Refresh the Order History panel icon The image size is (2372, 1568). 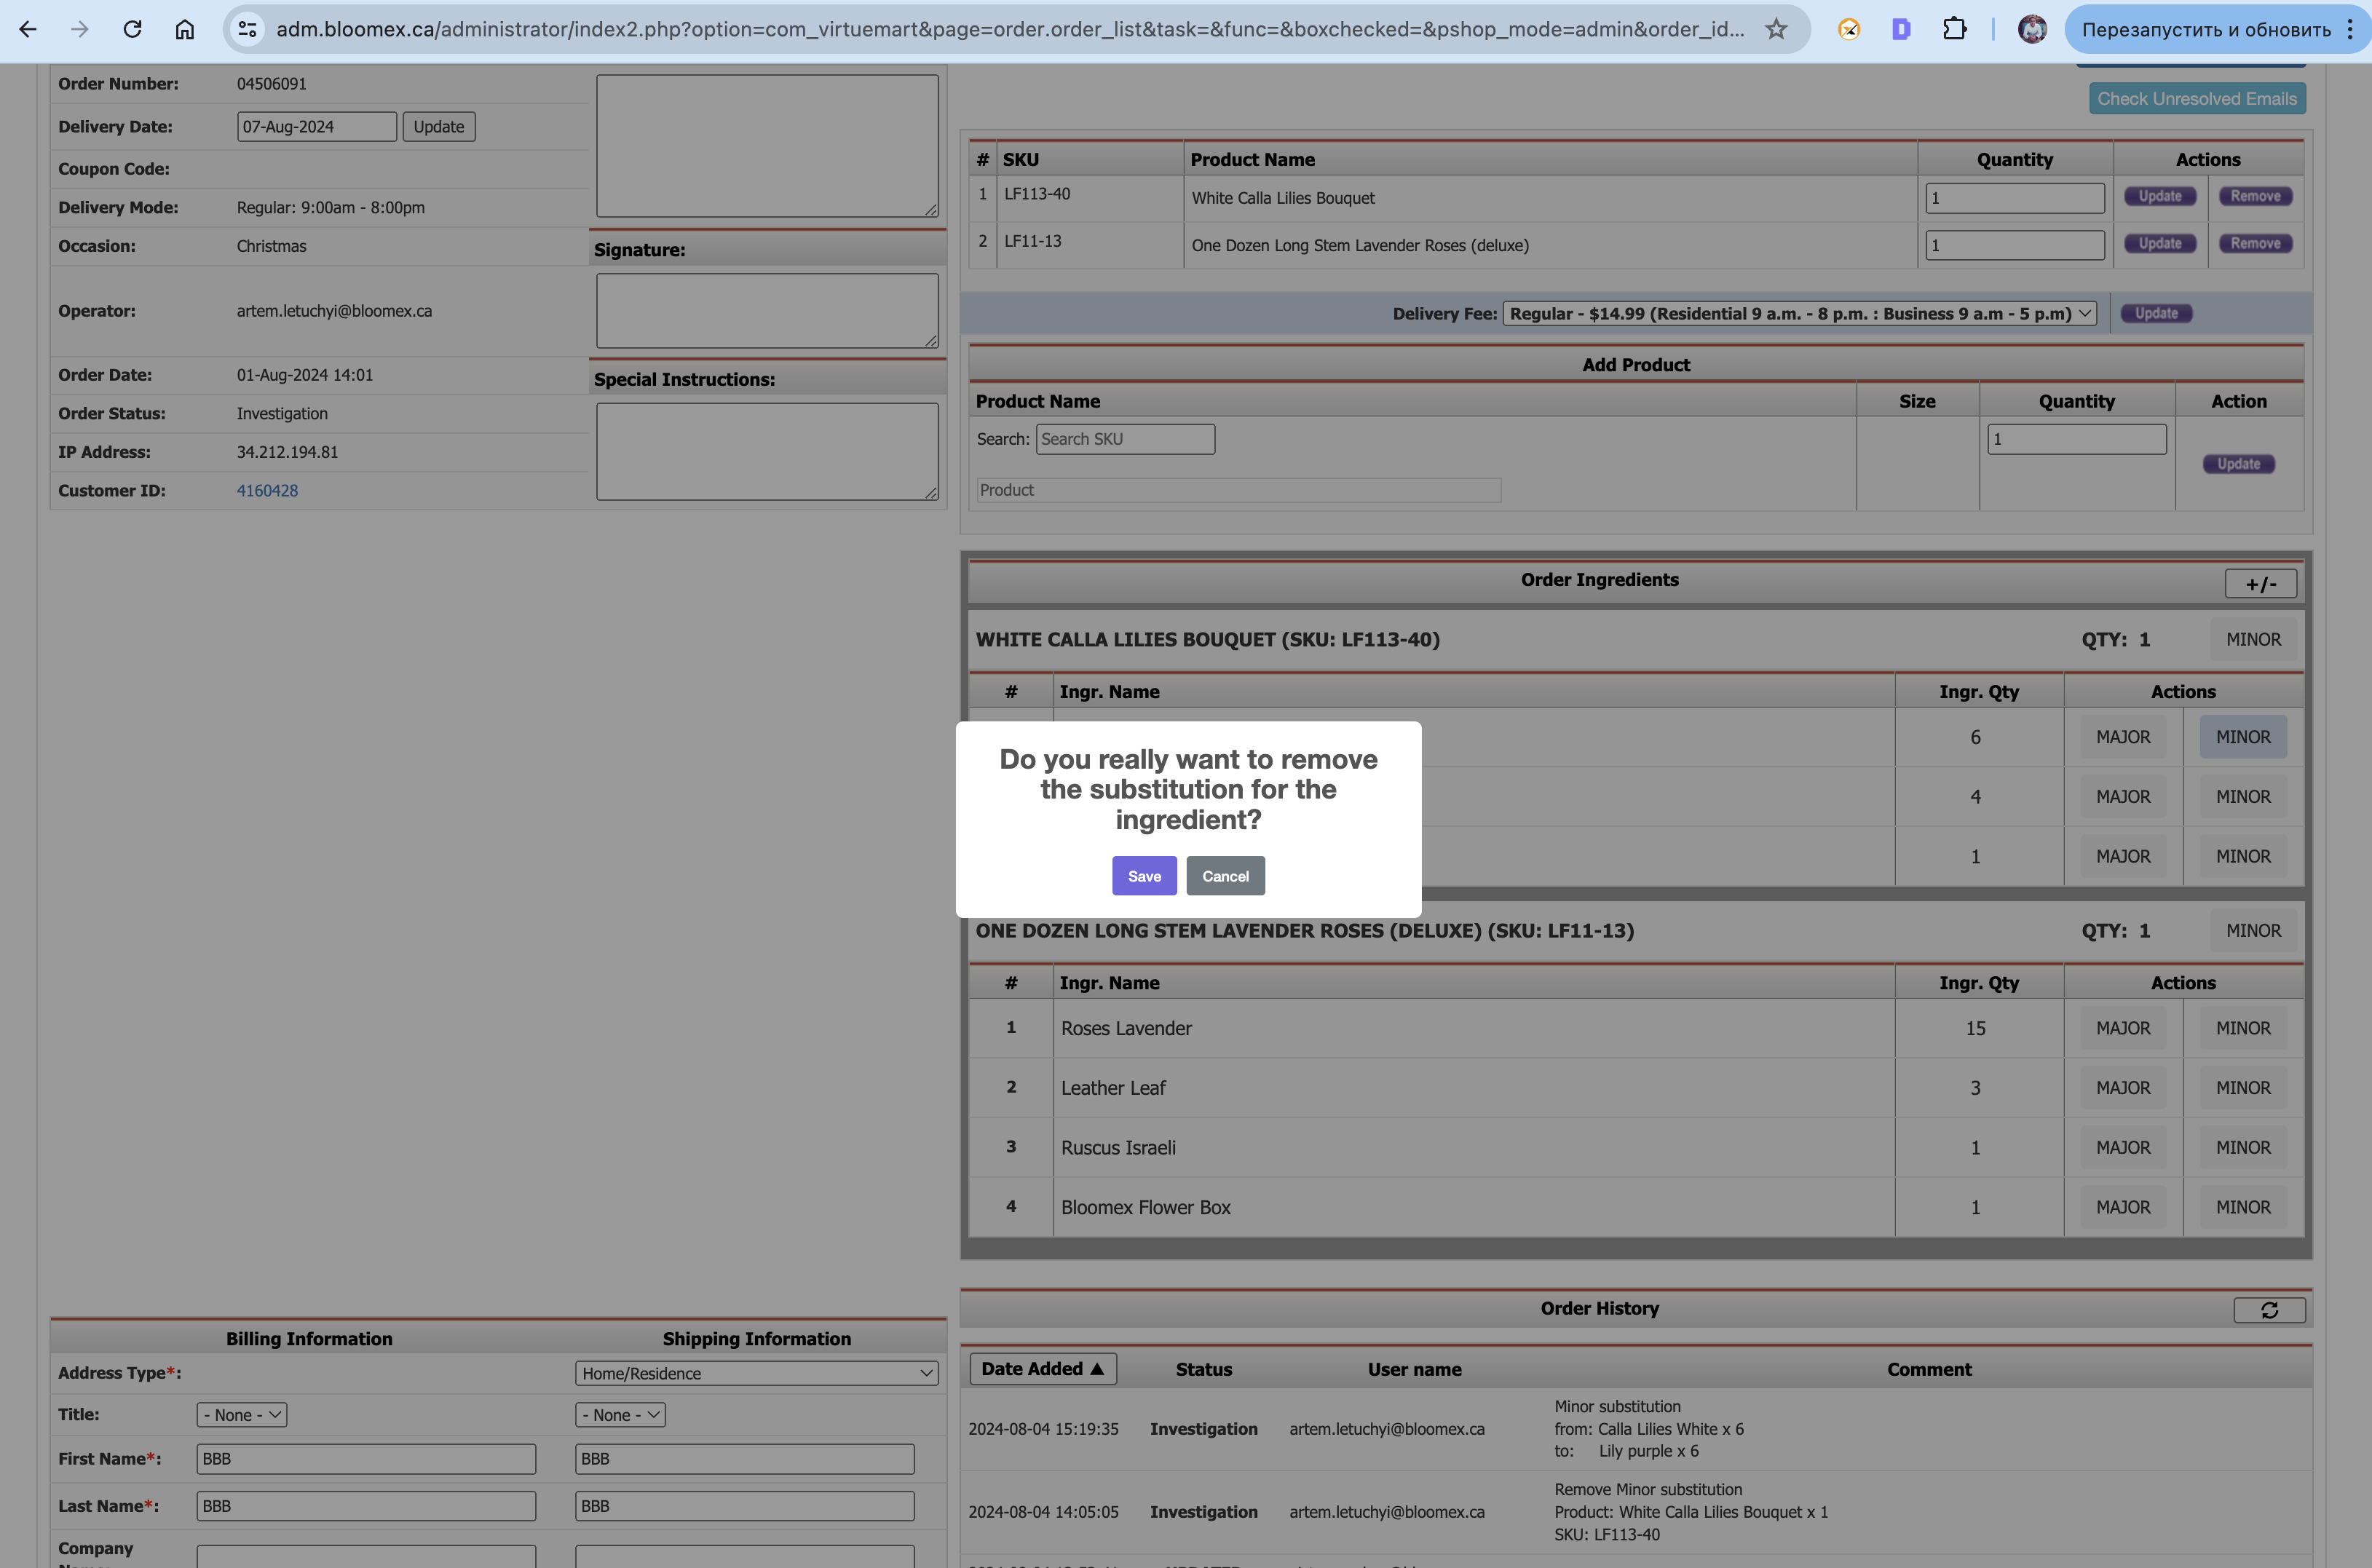(x=2269, y=1310)
